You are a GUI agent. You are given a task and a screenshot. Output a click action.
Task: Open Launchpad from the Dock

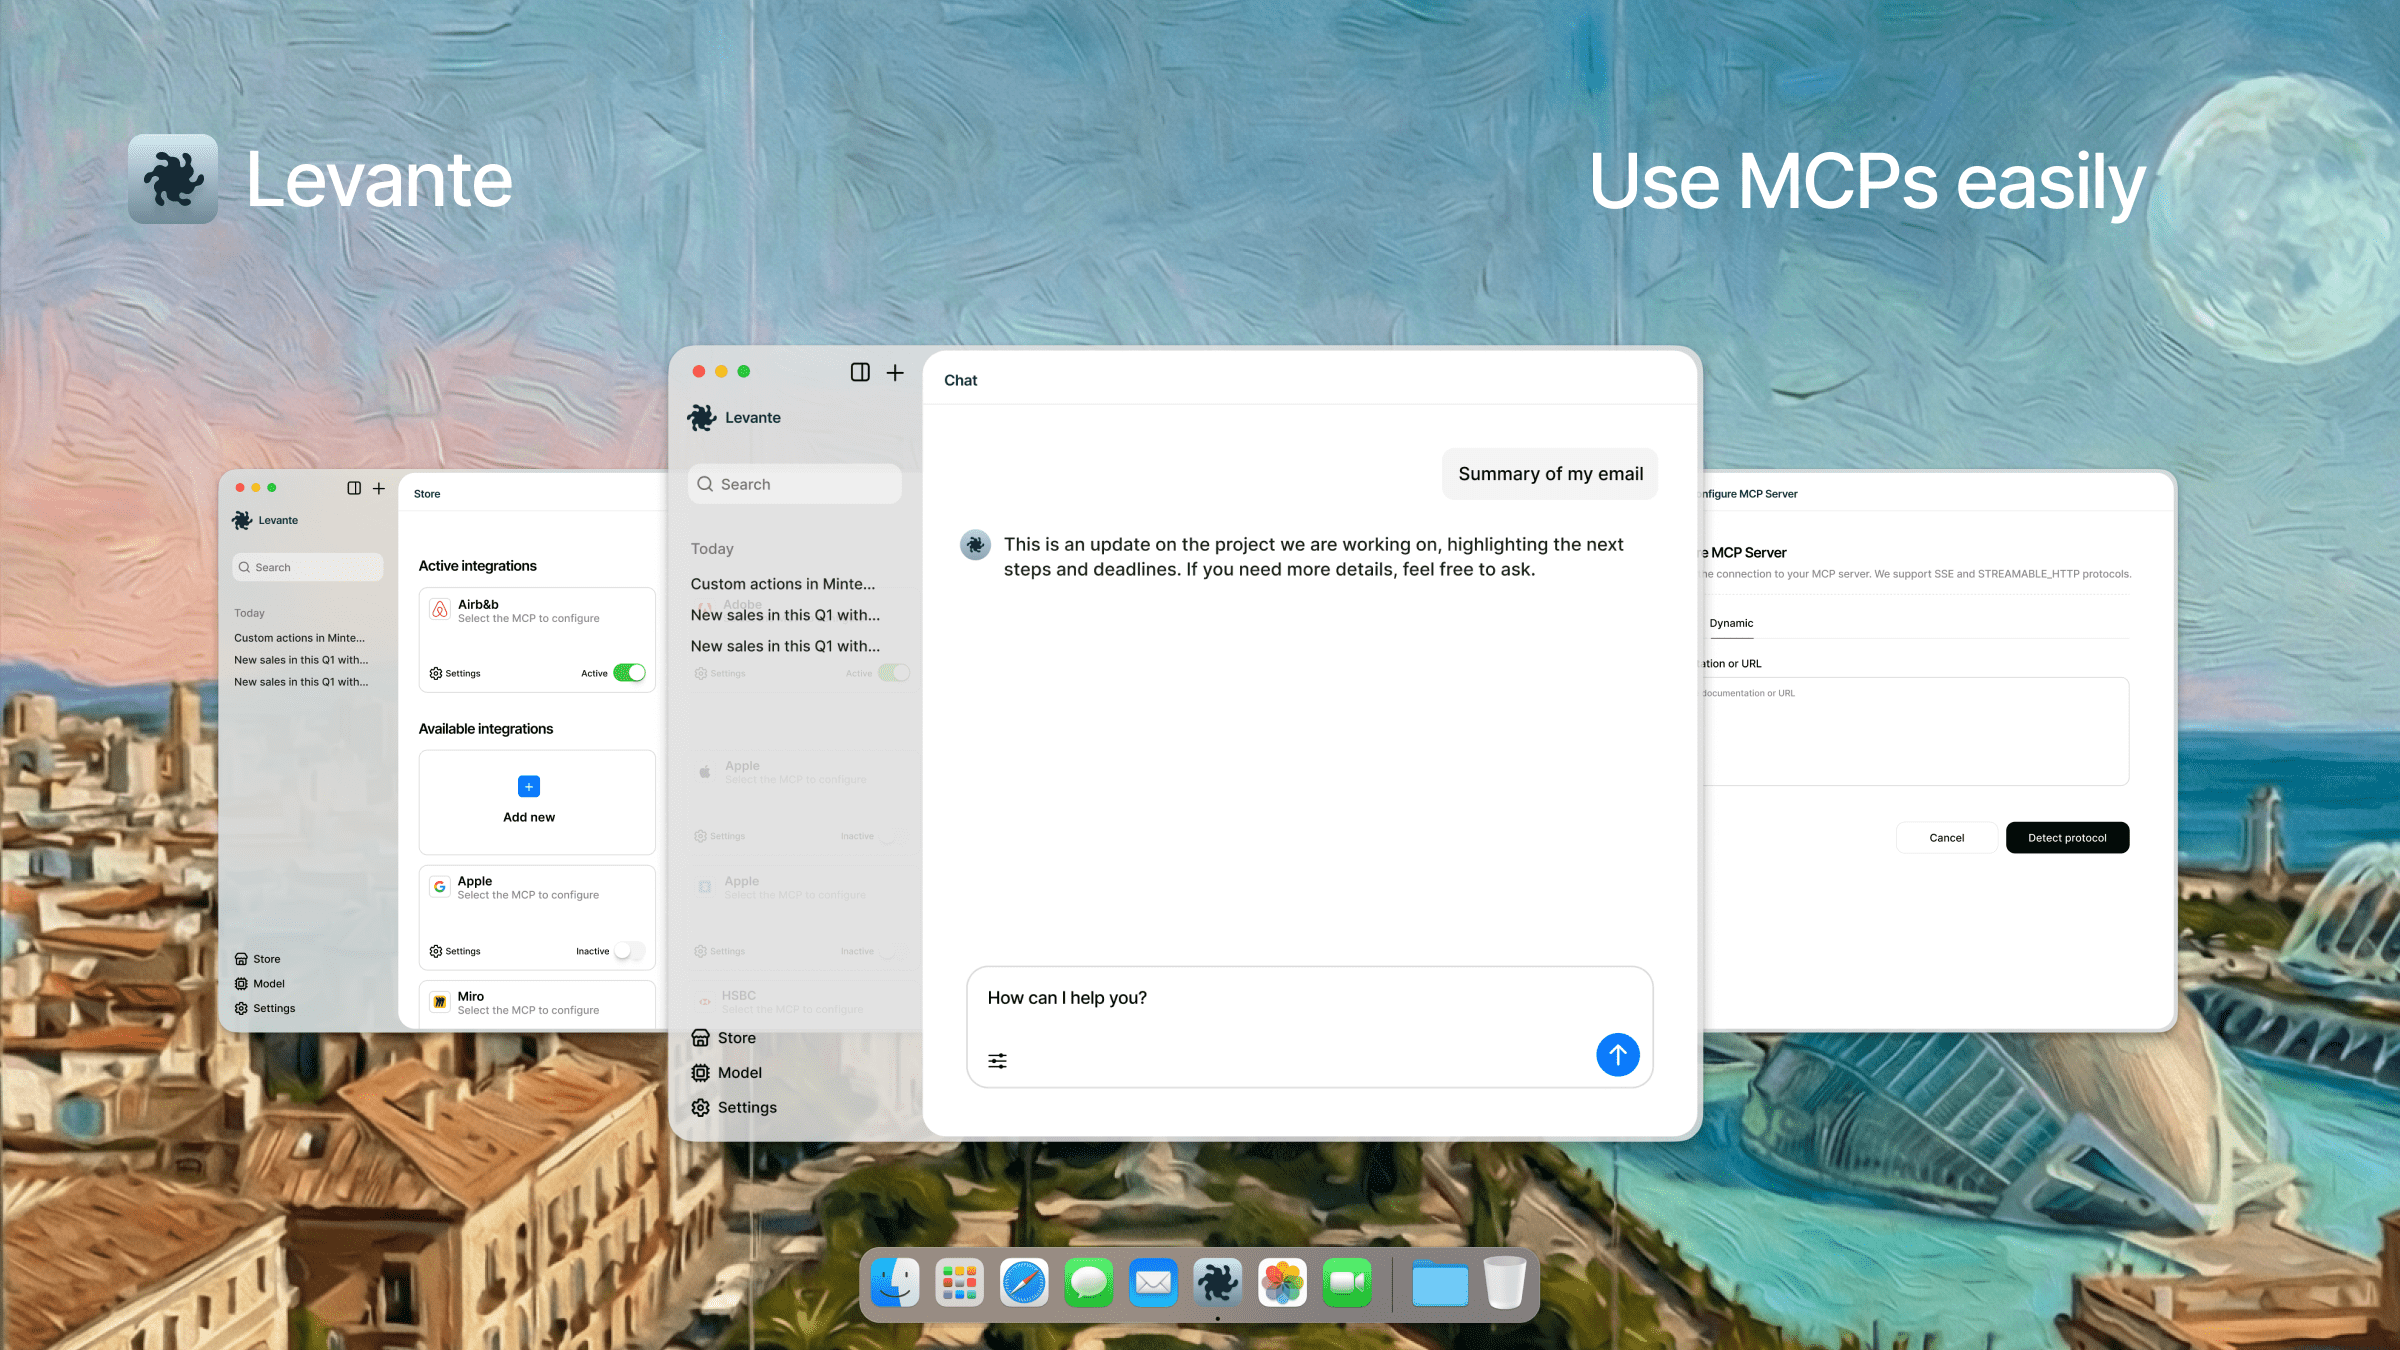pyautogui.click(x=959, y=1283)
